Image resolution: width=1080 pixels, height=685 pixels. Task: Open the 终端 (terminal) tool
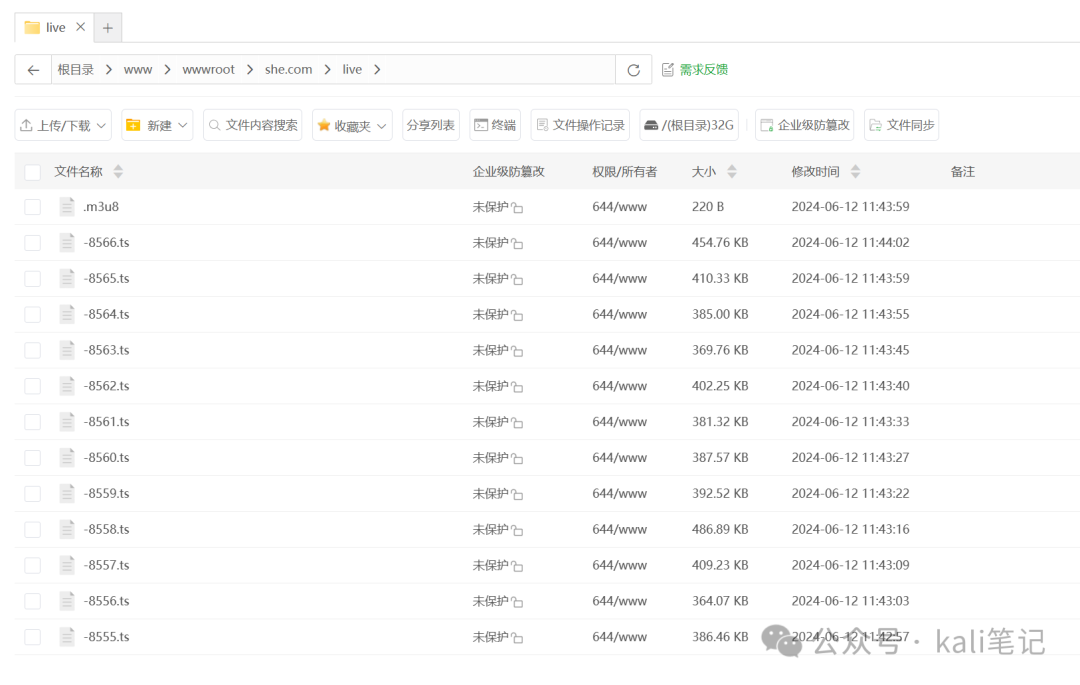point(494,124)
